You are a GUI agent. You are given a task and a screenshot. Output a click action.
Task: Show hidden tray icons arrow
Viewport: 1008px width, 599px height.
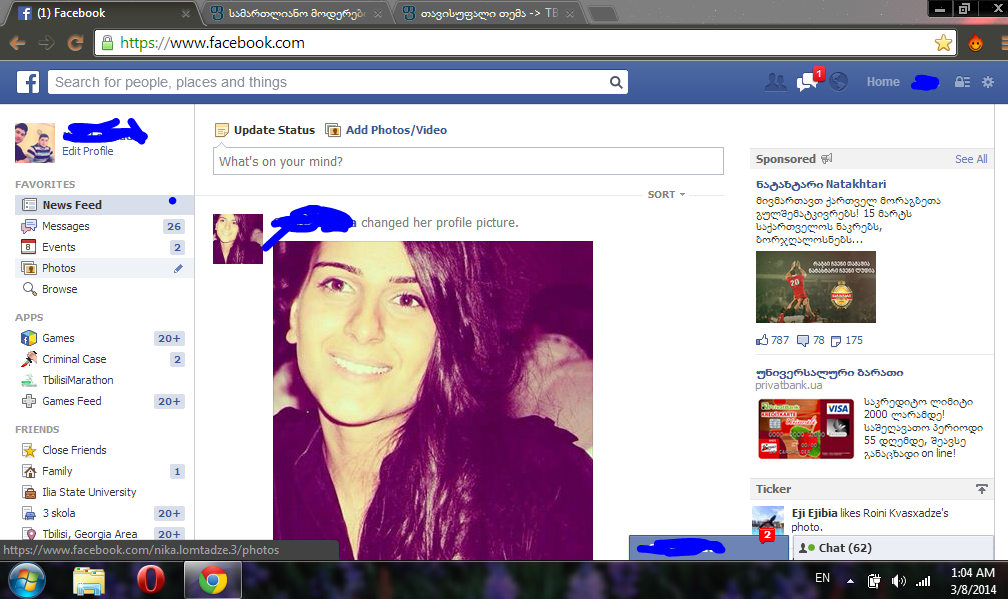850,581
